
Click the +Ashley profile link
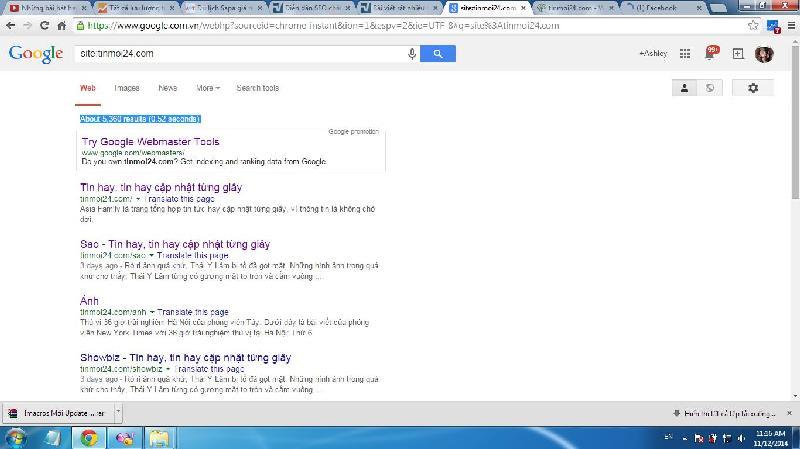(653, 53)
